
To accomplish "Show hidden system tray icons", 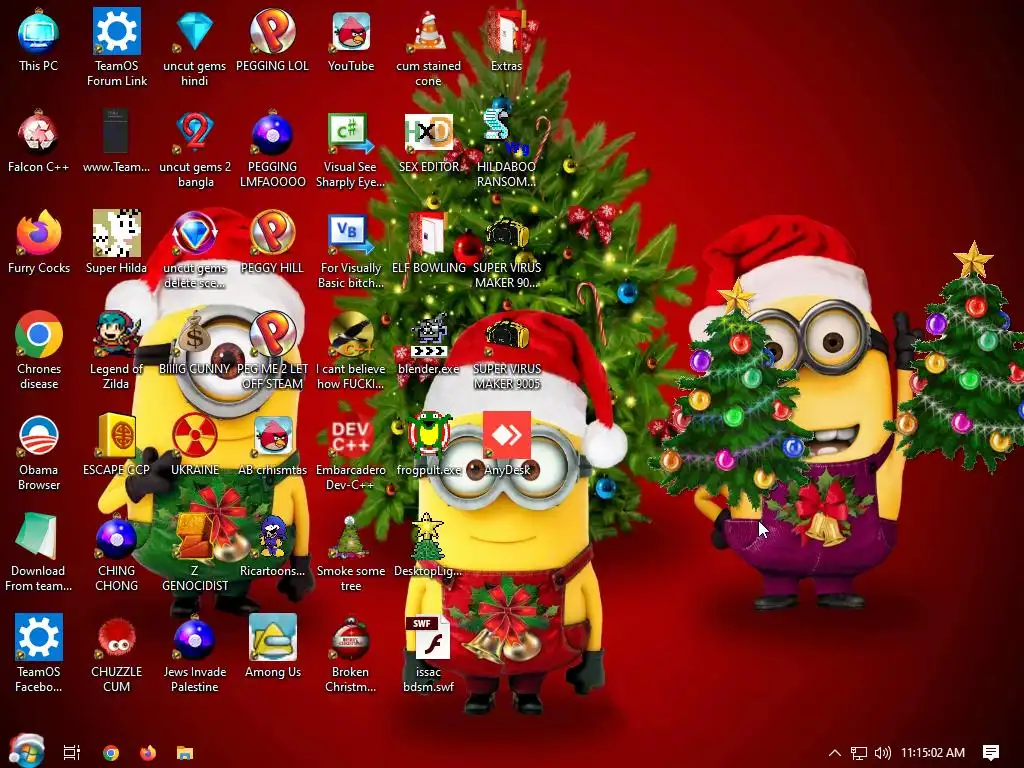I will tap(835, 753).
